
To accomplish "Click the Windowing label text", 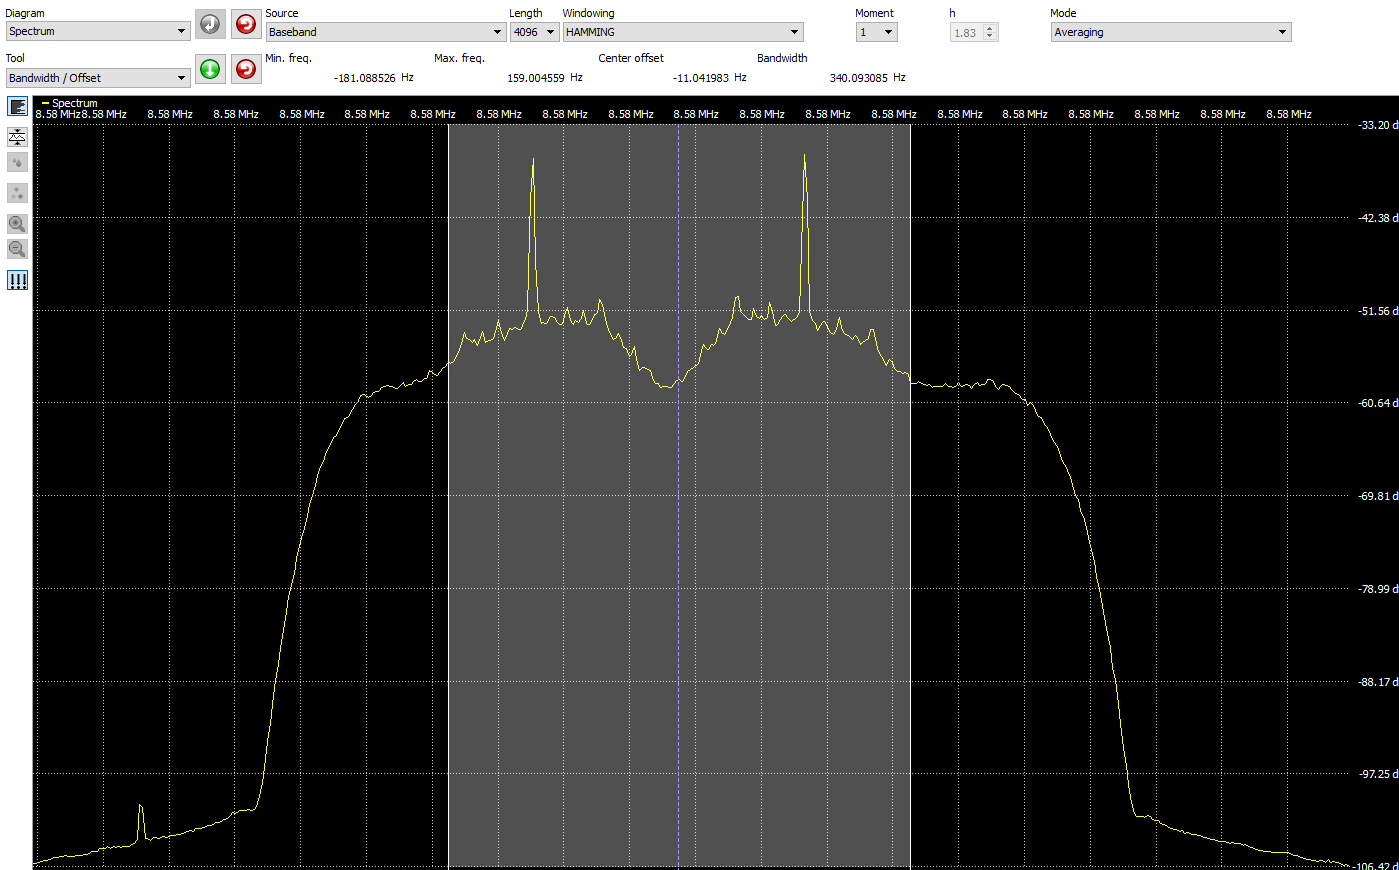I will [588, 13].
